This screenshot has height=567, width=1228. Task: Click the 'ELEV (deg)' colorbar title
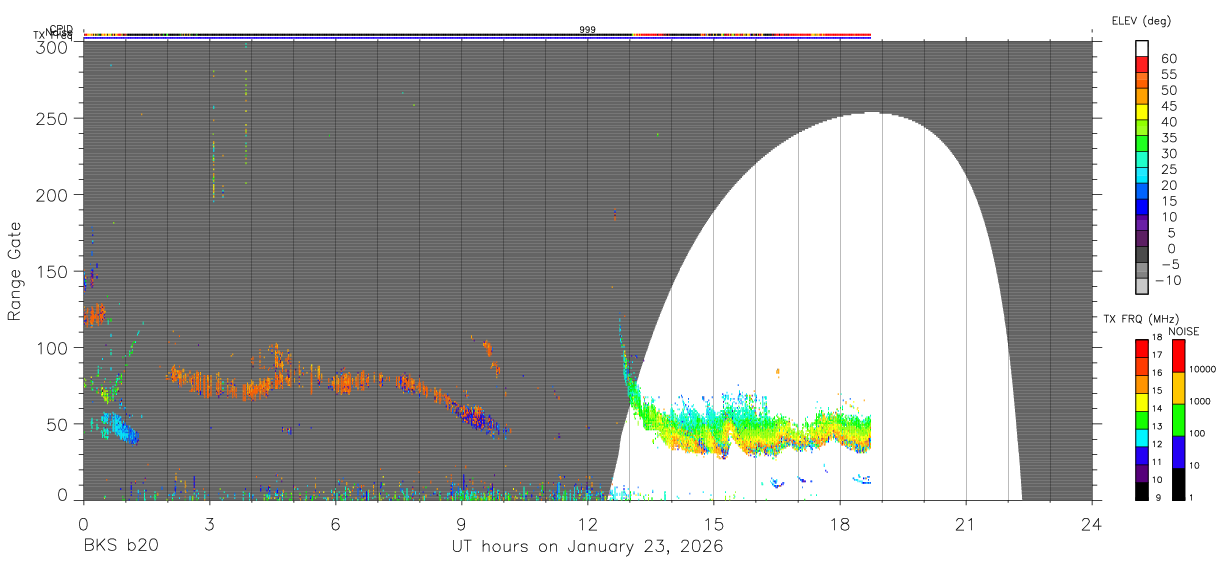point(1140,21)
